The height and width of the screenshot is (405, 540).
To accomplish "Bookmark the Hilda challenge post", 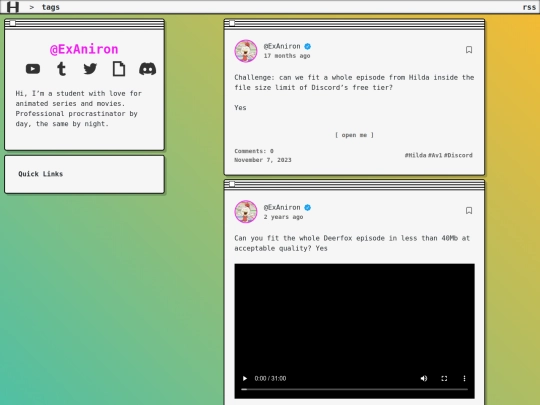I will 469,50.
